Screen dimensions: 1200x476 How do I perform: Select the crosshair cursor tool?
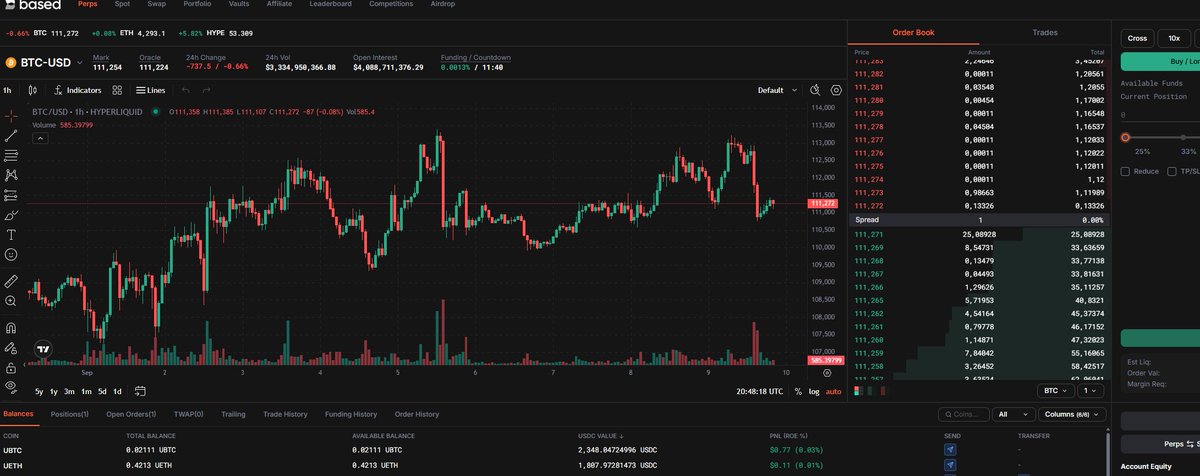click(x=11, y=116)
